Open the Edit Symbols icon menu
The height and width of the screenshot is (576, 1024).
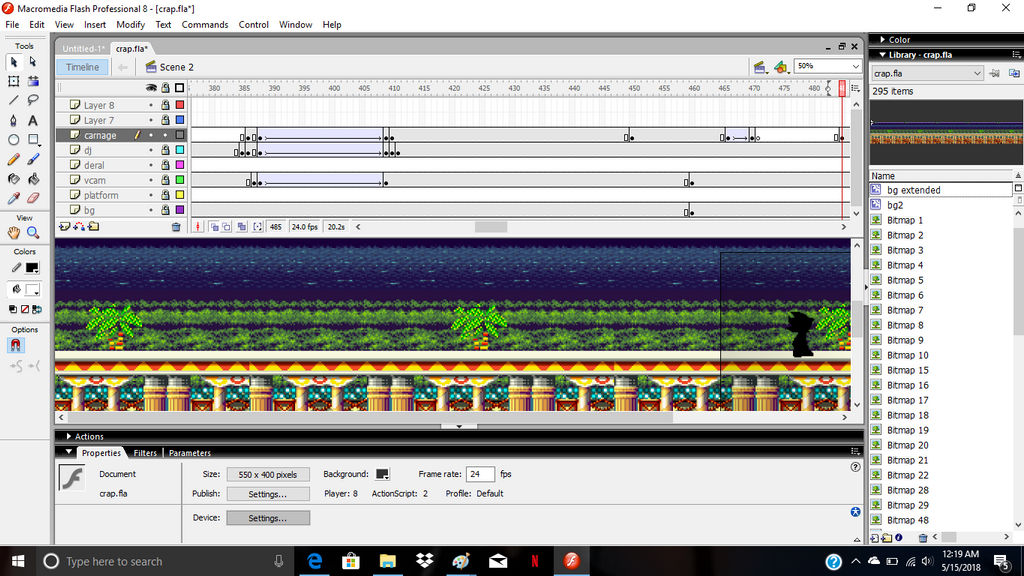[780, 67]
